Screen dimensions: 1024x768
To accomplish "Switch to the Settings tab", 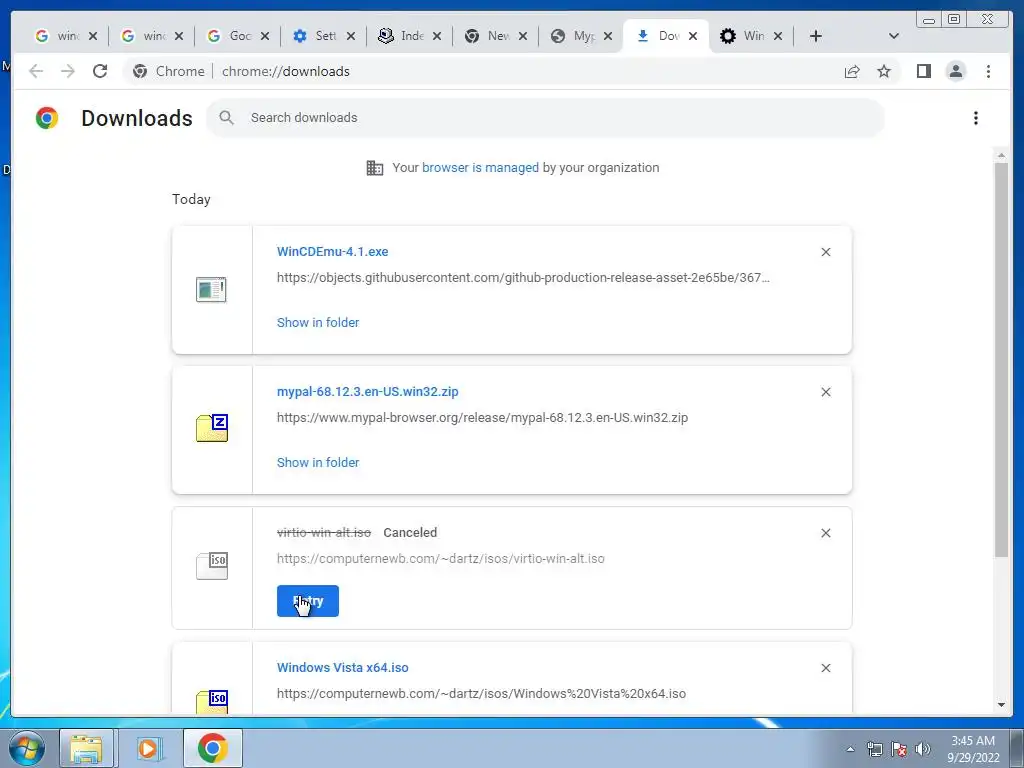I will tap(315, 36).
